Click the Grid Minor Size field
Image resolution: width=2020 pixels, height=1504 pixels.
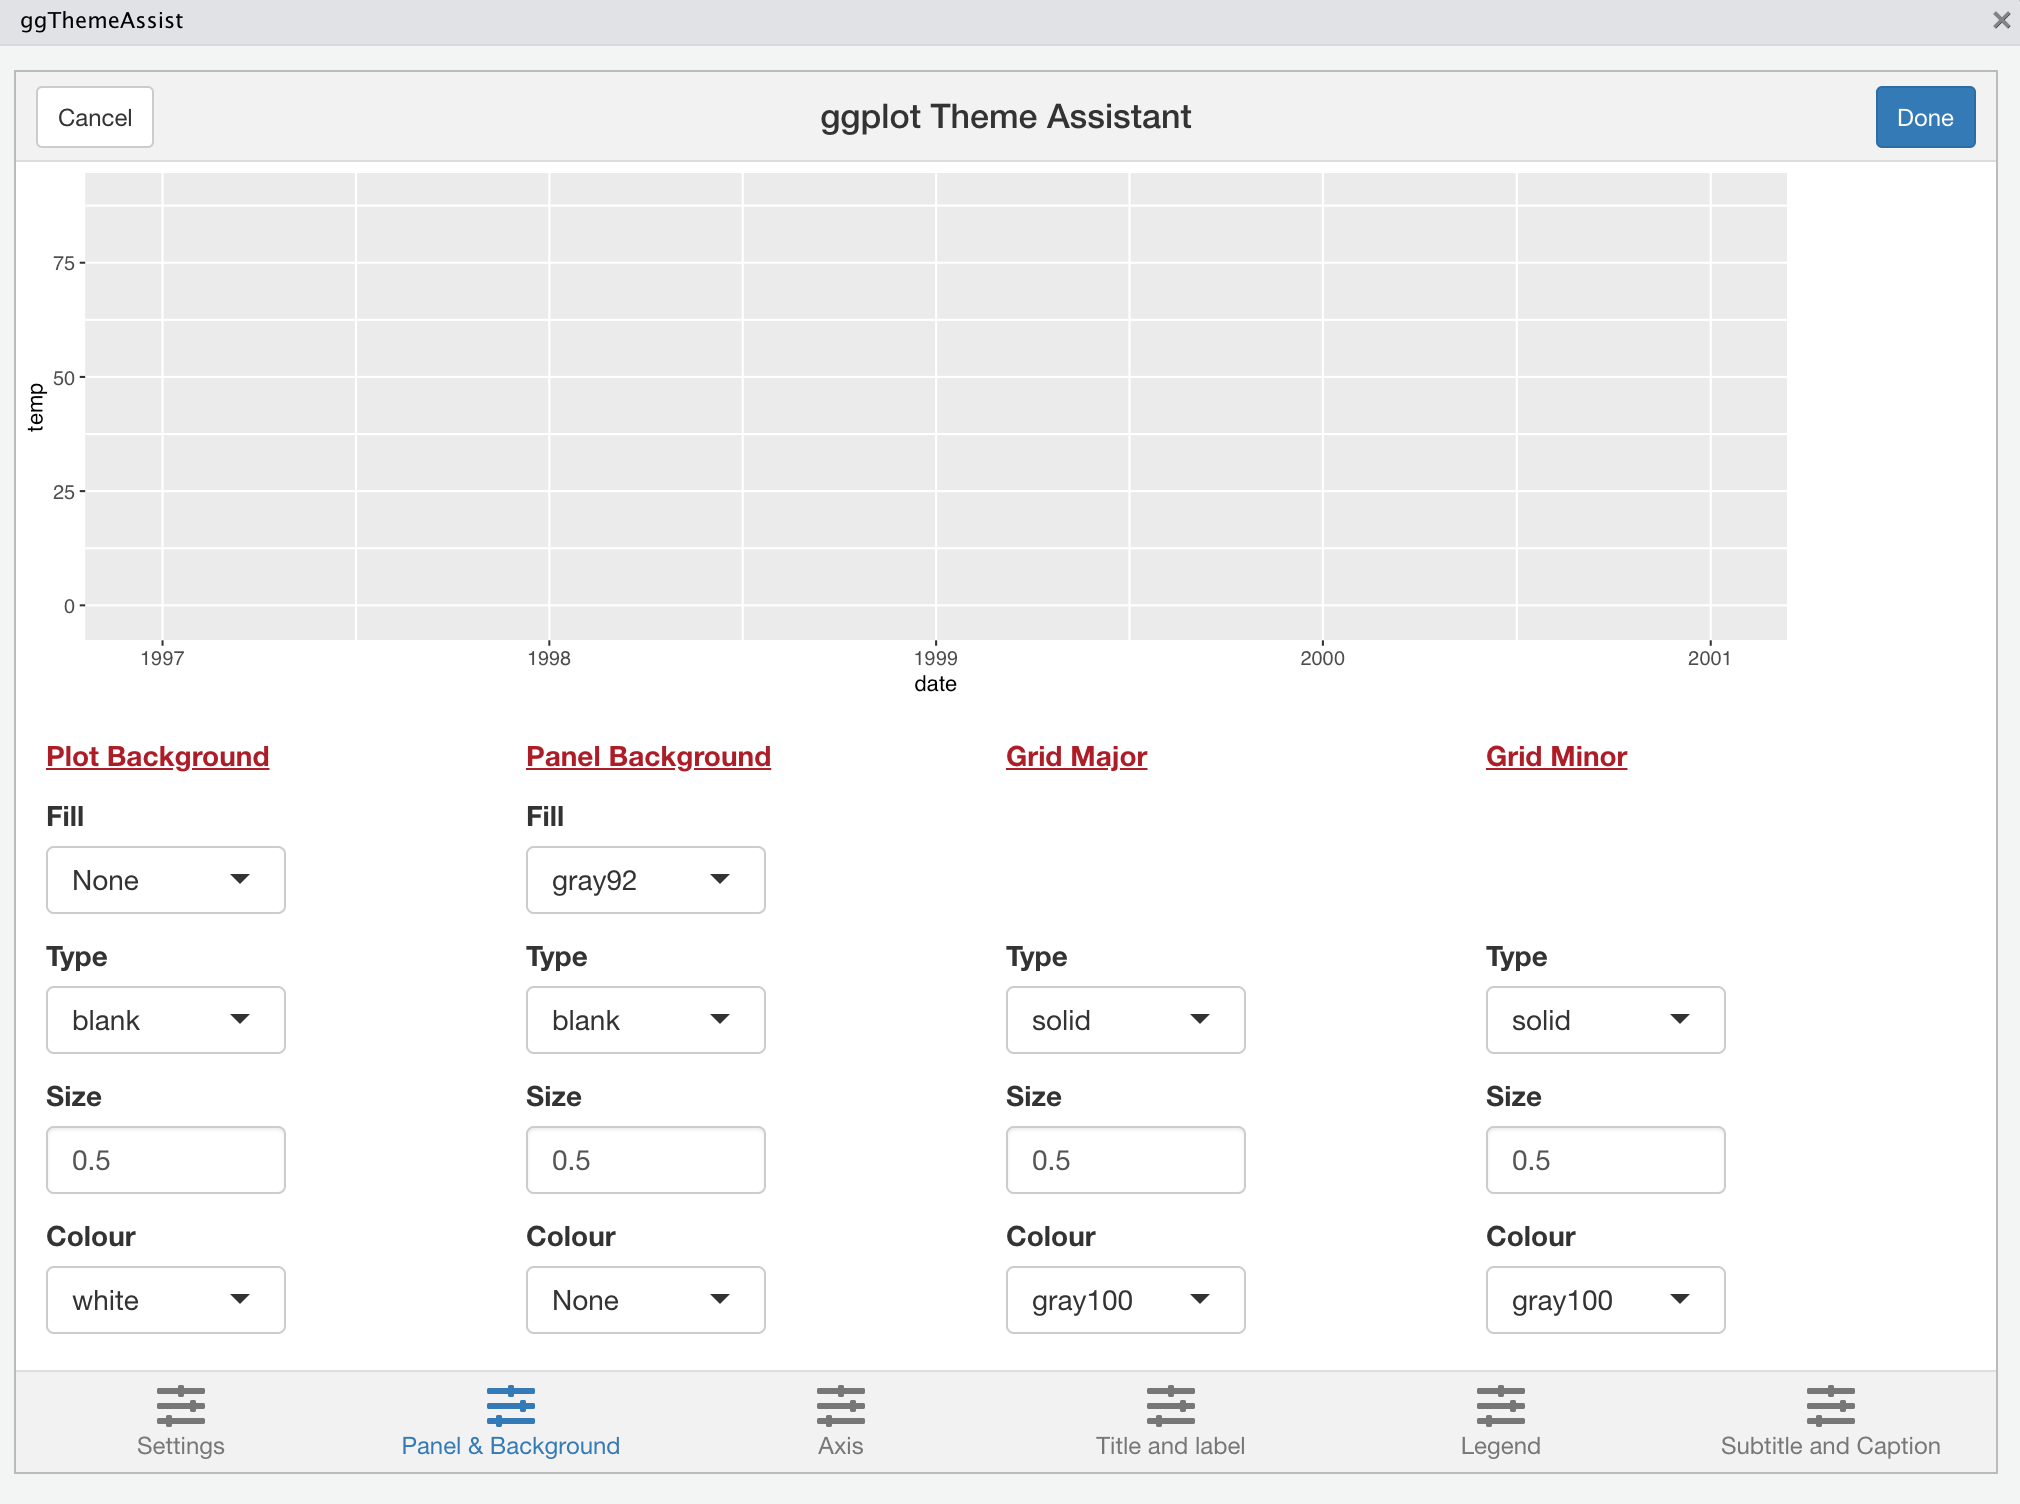click(x=1606, y=1160)
